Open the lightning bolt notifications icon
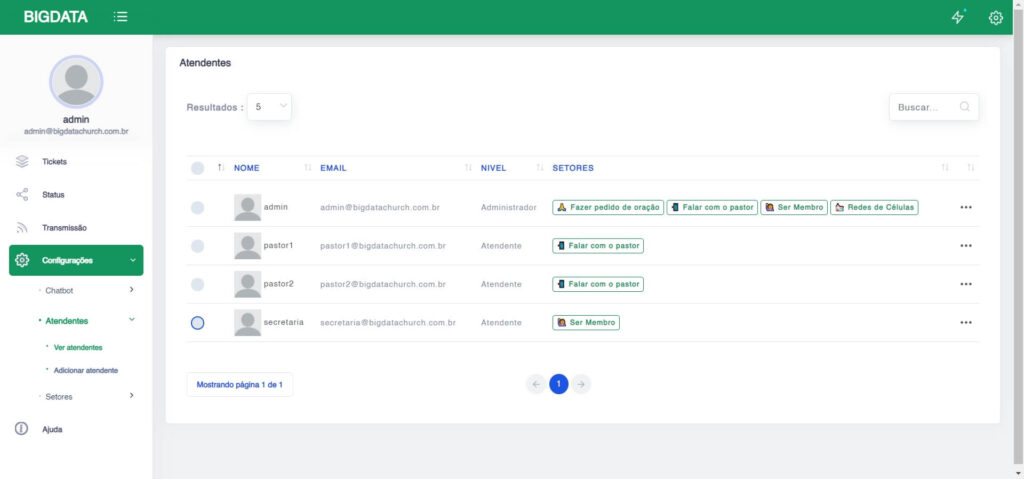Viewport: 1024px width, 479px height. tap(958, 17)
